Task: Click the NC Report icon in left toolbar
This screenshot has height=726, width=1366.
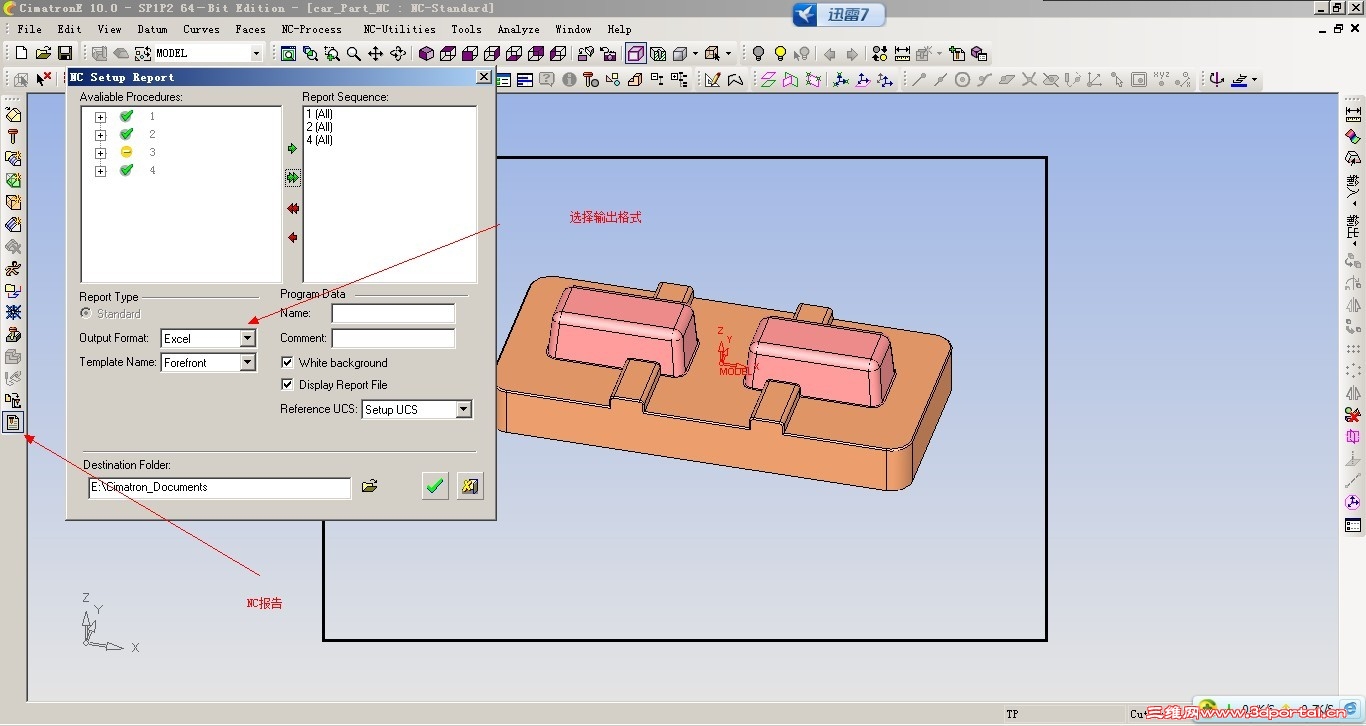Action: coord(13,422)
